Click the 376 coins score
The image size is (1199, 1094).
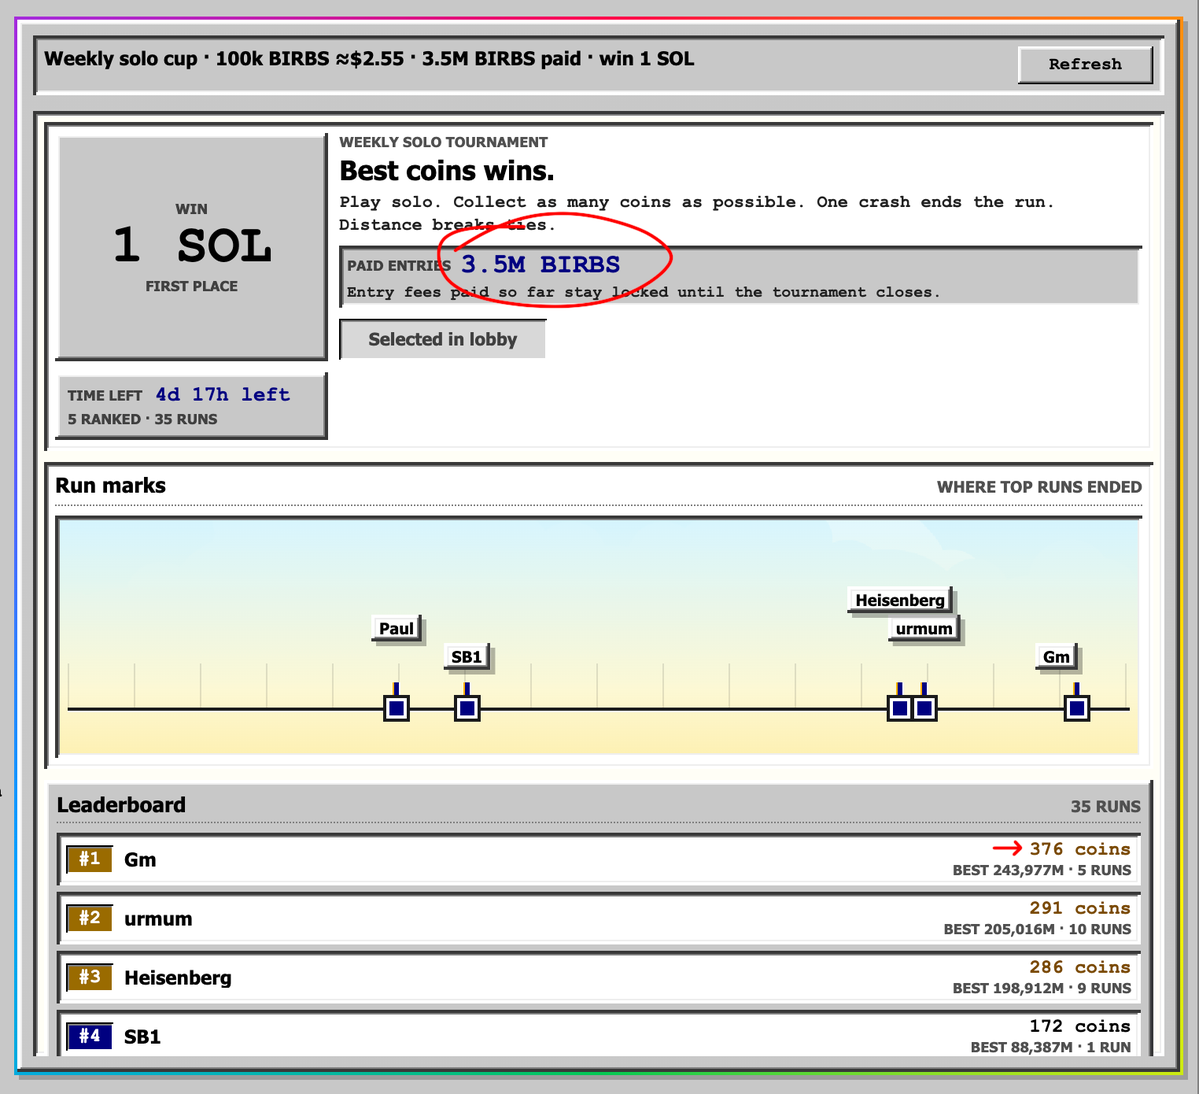tap(1080, 849)
